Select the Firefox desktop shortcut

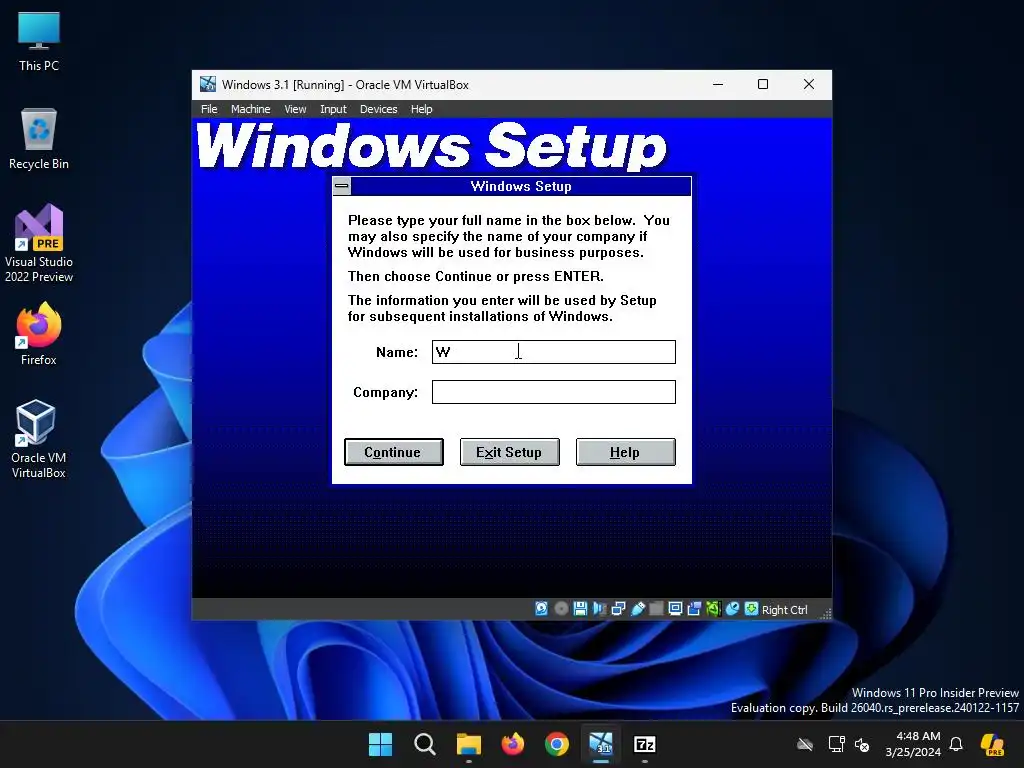point(39,334)
